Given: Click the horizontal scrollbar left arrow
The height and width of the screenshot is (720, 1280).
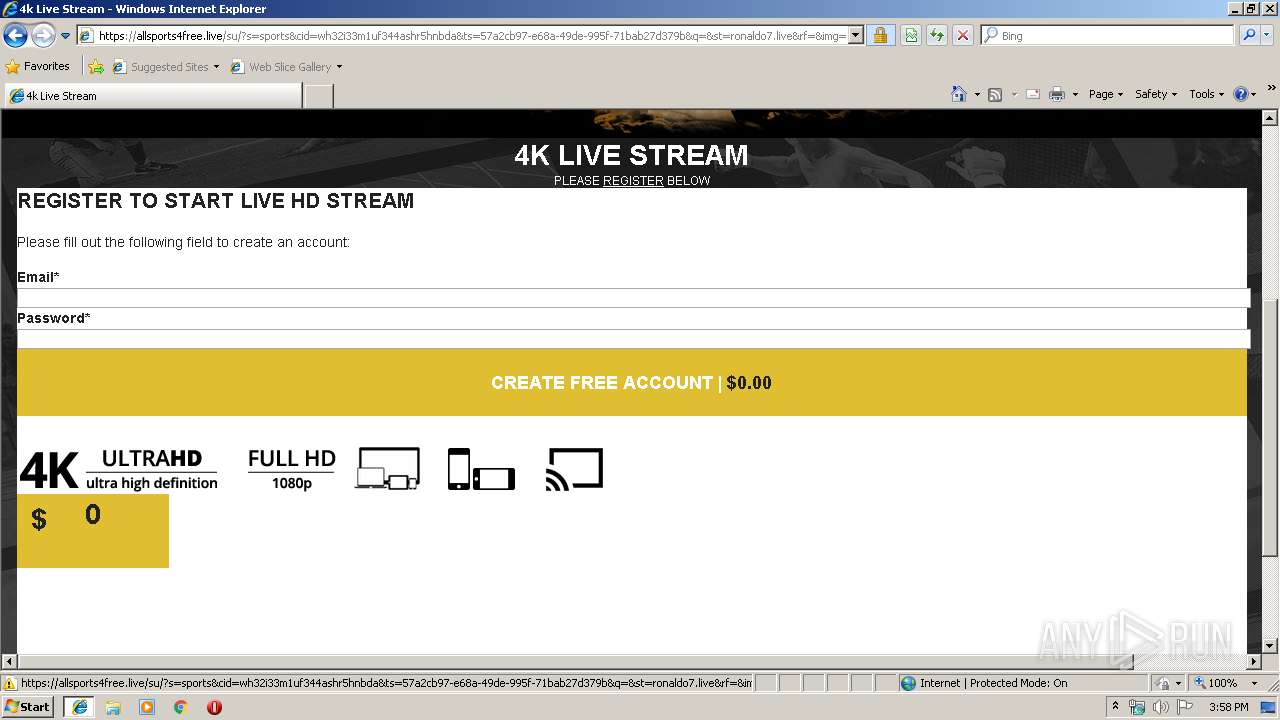Looking at the screenshot, I should click(10, 662).
